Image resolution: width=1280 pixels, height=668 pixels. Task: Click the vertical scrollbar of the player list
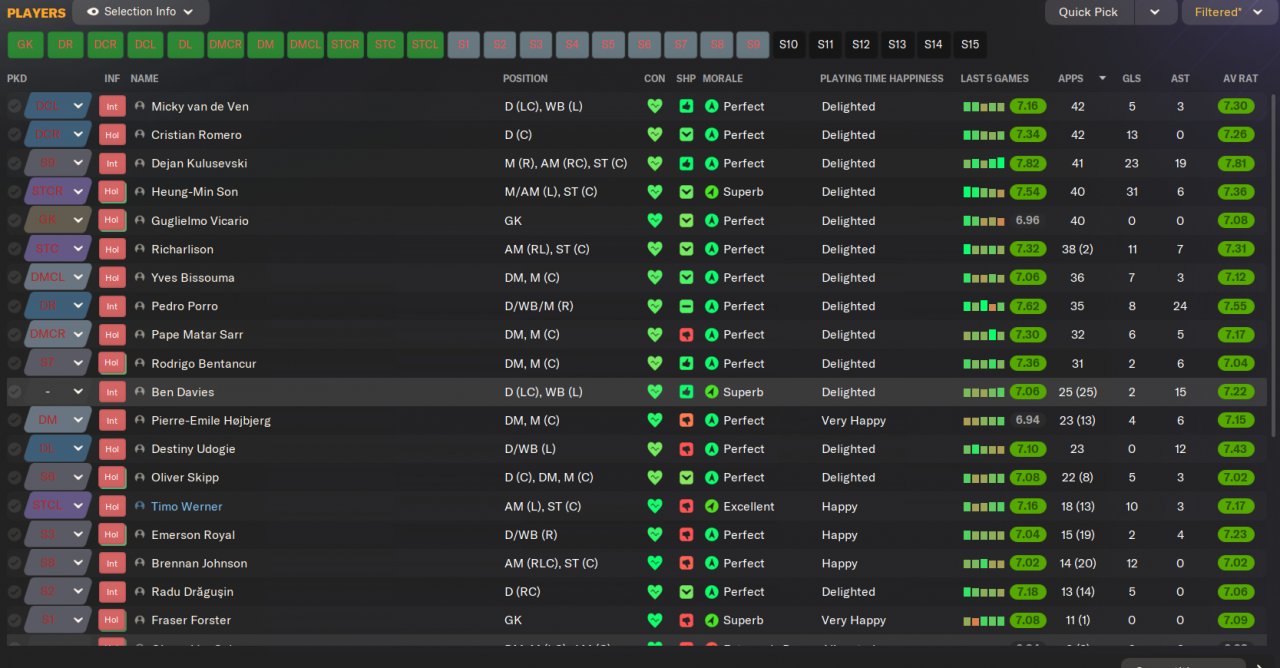pos(1273,265)
